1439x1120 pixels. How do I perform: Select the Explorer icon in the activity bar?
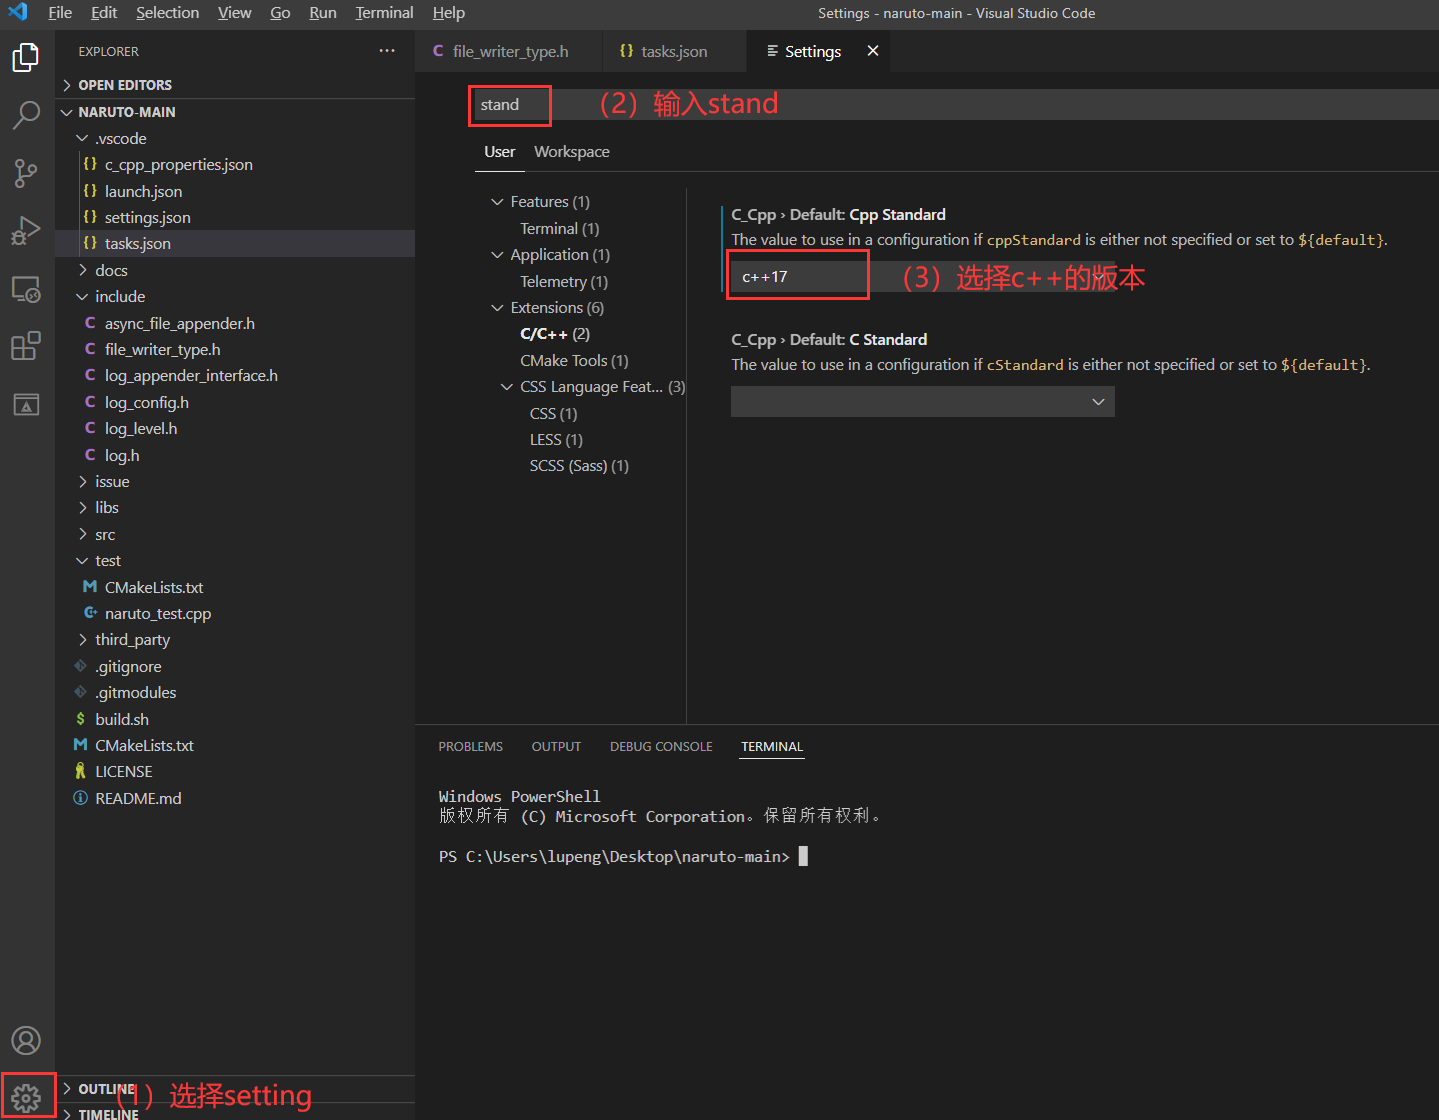pyautogui.click(x=25, y=57)
